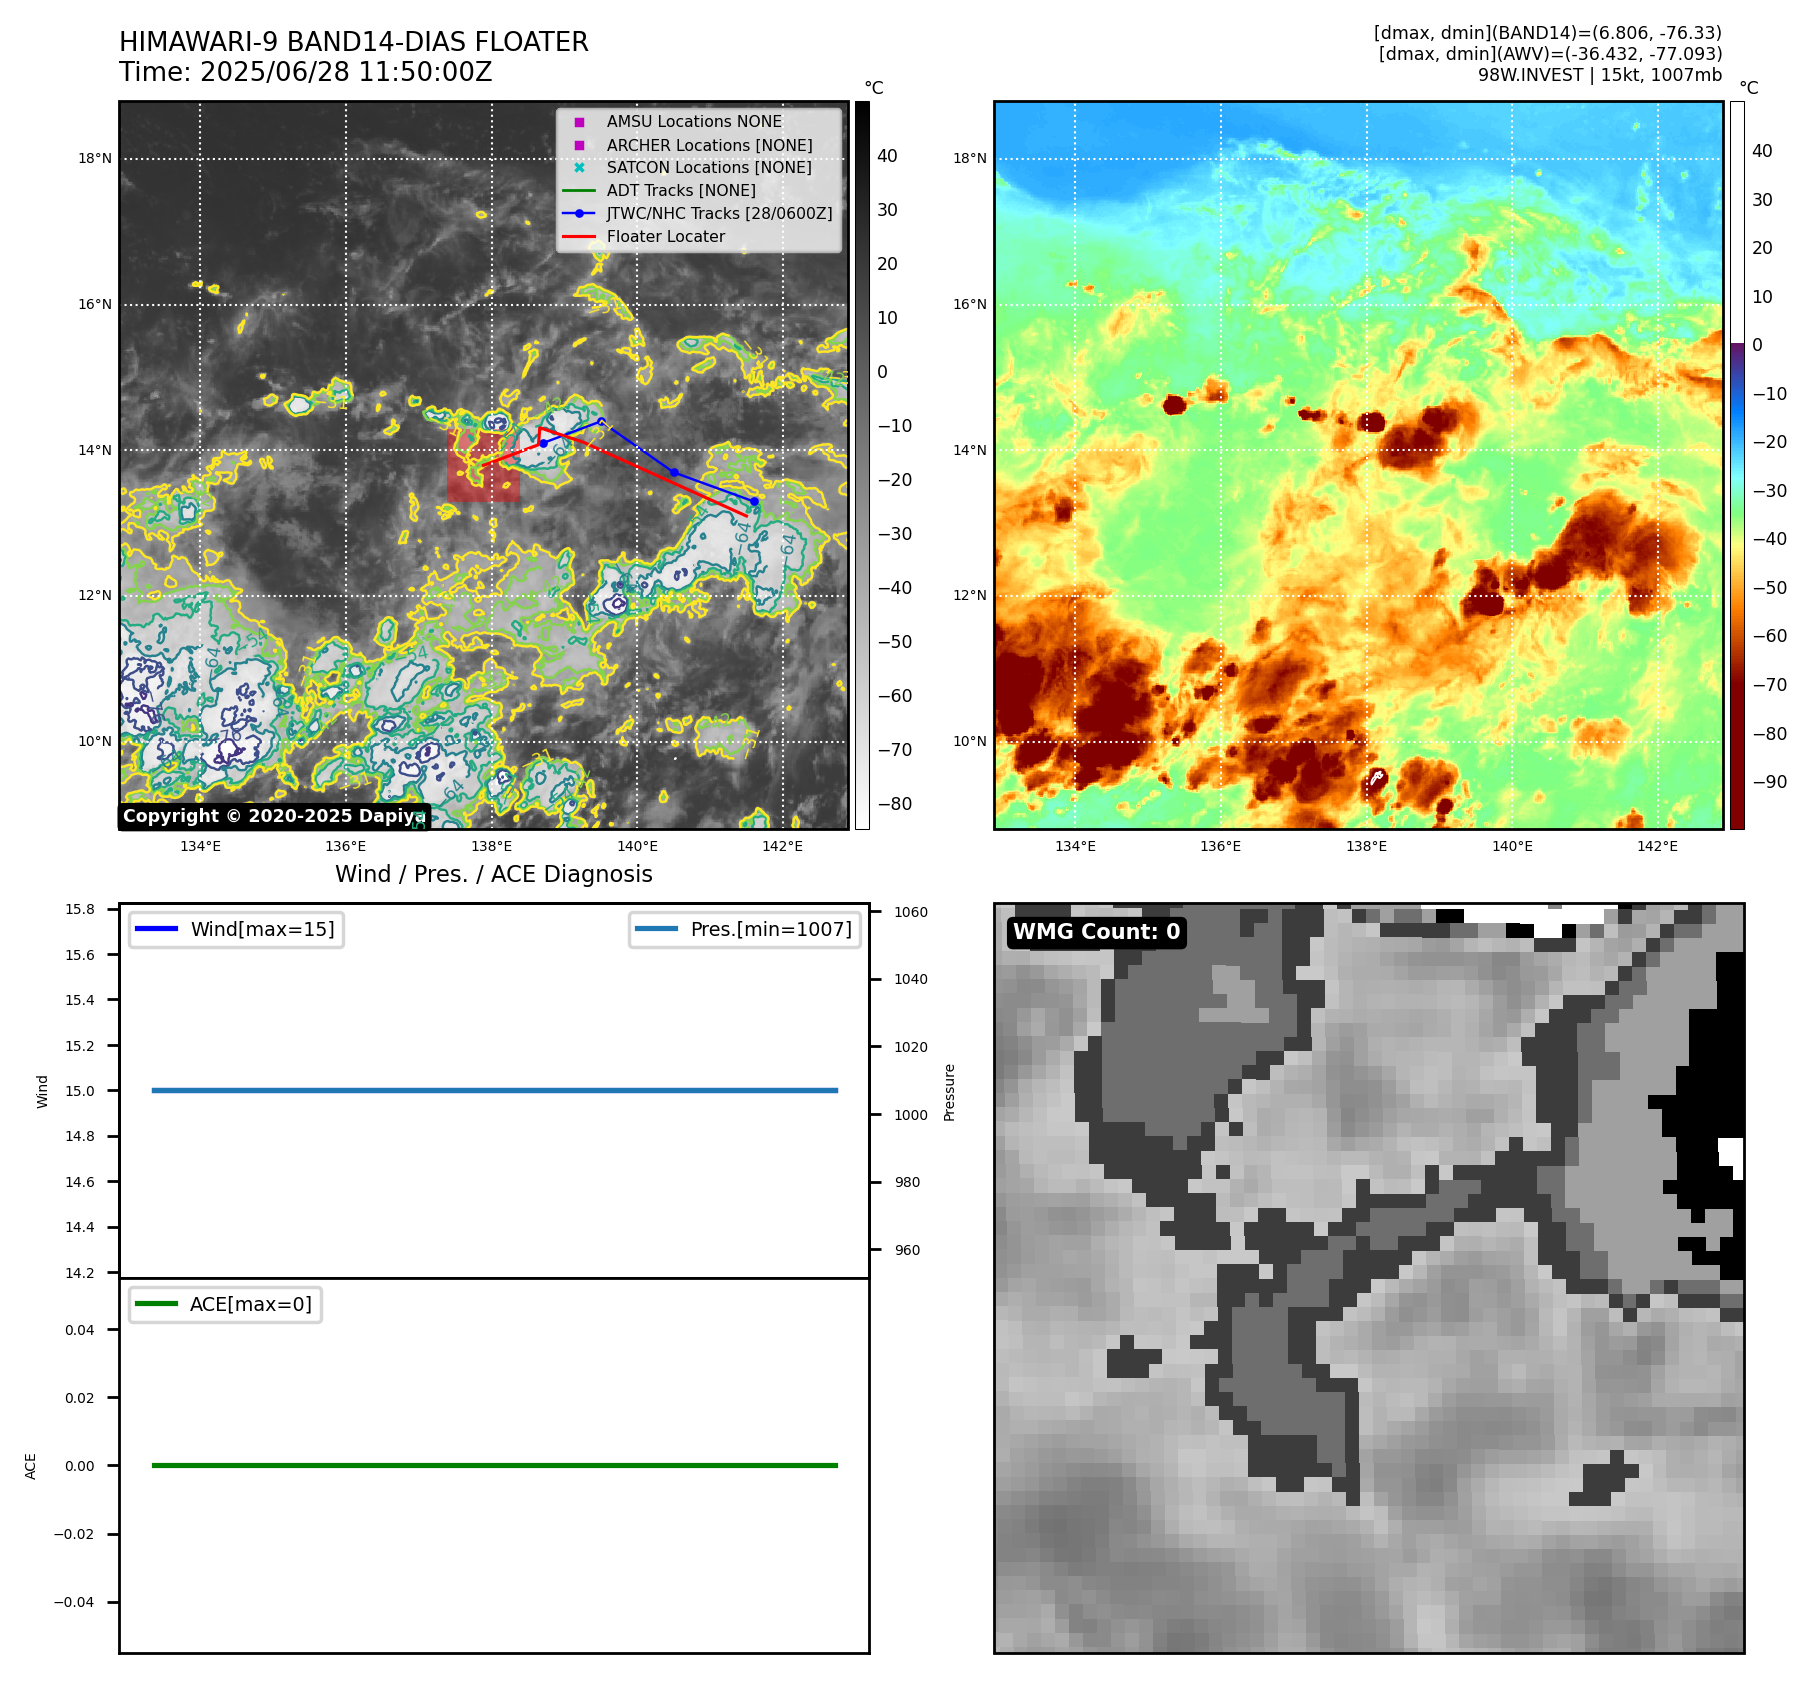The image size is (1813, 1690).
Task: Click the Wind / Pres. / ACE Diagnosis title
Action: 494,874
